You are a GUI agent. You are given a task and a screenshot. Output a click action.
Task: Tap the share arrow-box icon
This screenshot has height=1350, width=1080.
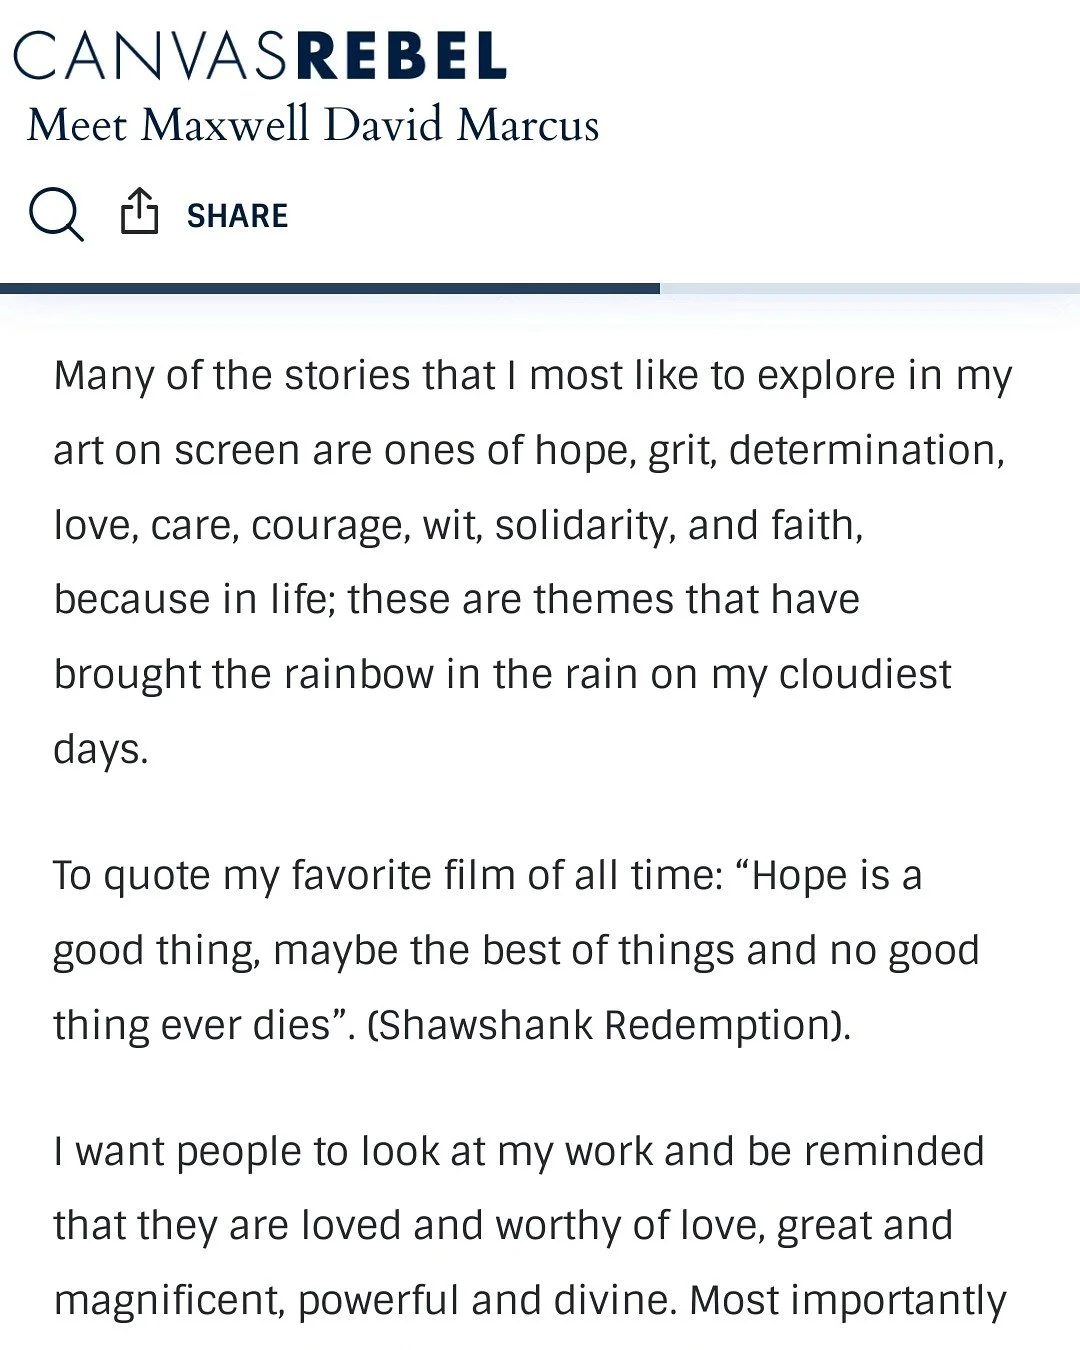pyautogui.click(x=139, y=211)
